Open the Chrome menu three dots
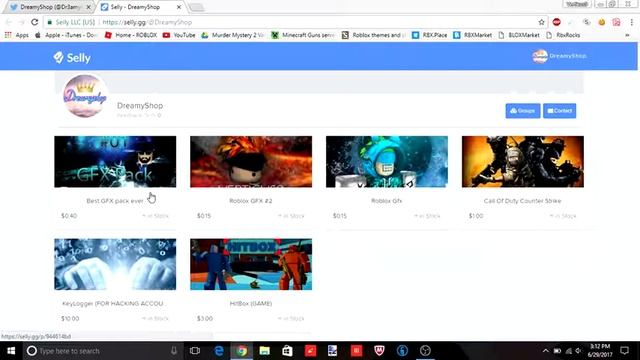Image resolution: width=640 pixels, height=360 pixels. pyautogui.click(x=631, y=22)
